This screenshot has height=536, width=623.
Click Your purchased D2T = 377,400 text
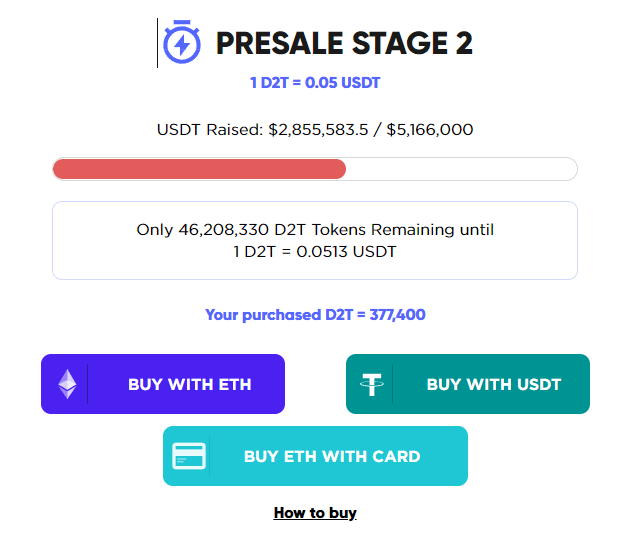coord(315,315)
